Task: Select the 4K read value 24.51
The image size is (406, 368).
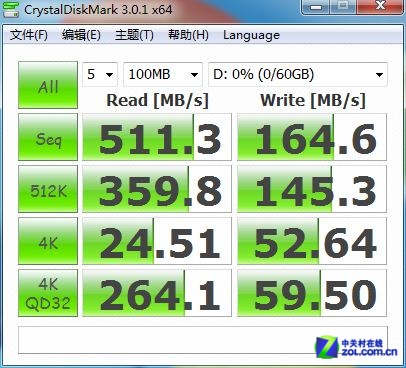Action: click(x=157, y=241)
